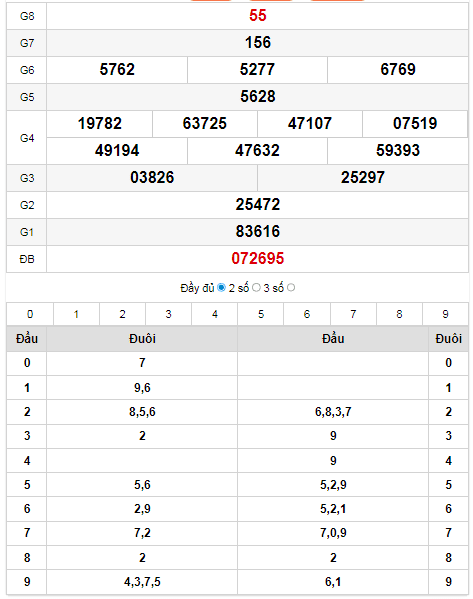This screenshot has width=473, height=599.
Task: Click G5 result number 5628
Action: tap(258, 96)
